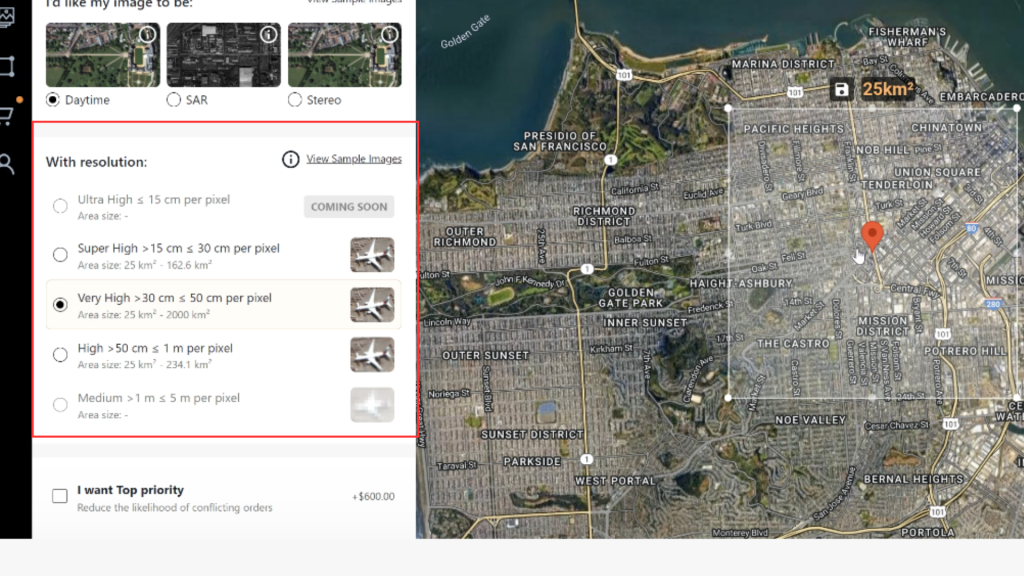The width and height of the screenshot is (1024, 576).
Task: Show info for Stereo sample image
Action: (390, 34)
